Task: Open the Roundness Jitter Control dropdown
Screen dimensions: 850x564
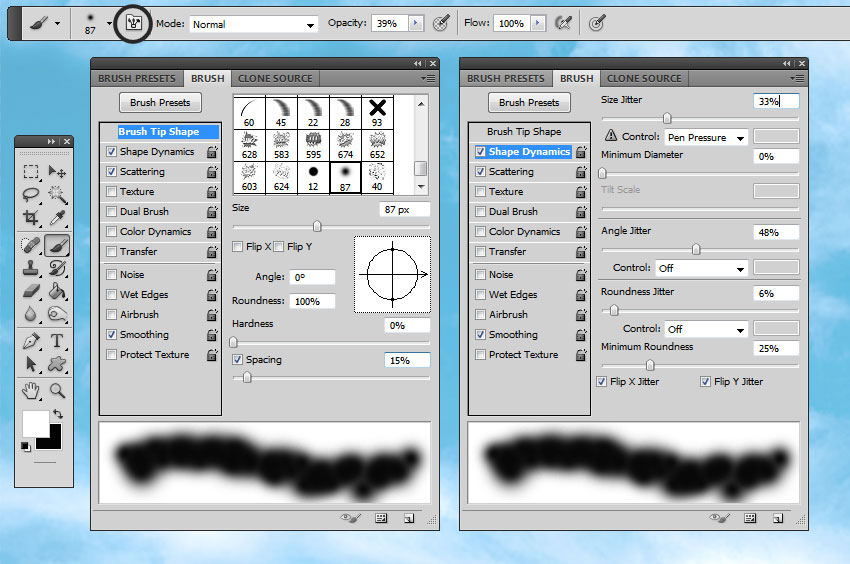Action: point(706,329)
